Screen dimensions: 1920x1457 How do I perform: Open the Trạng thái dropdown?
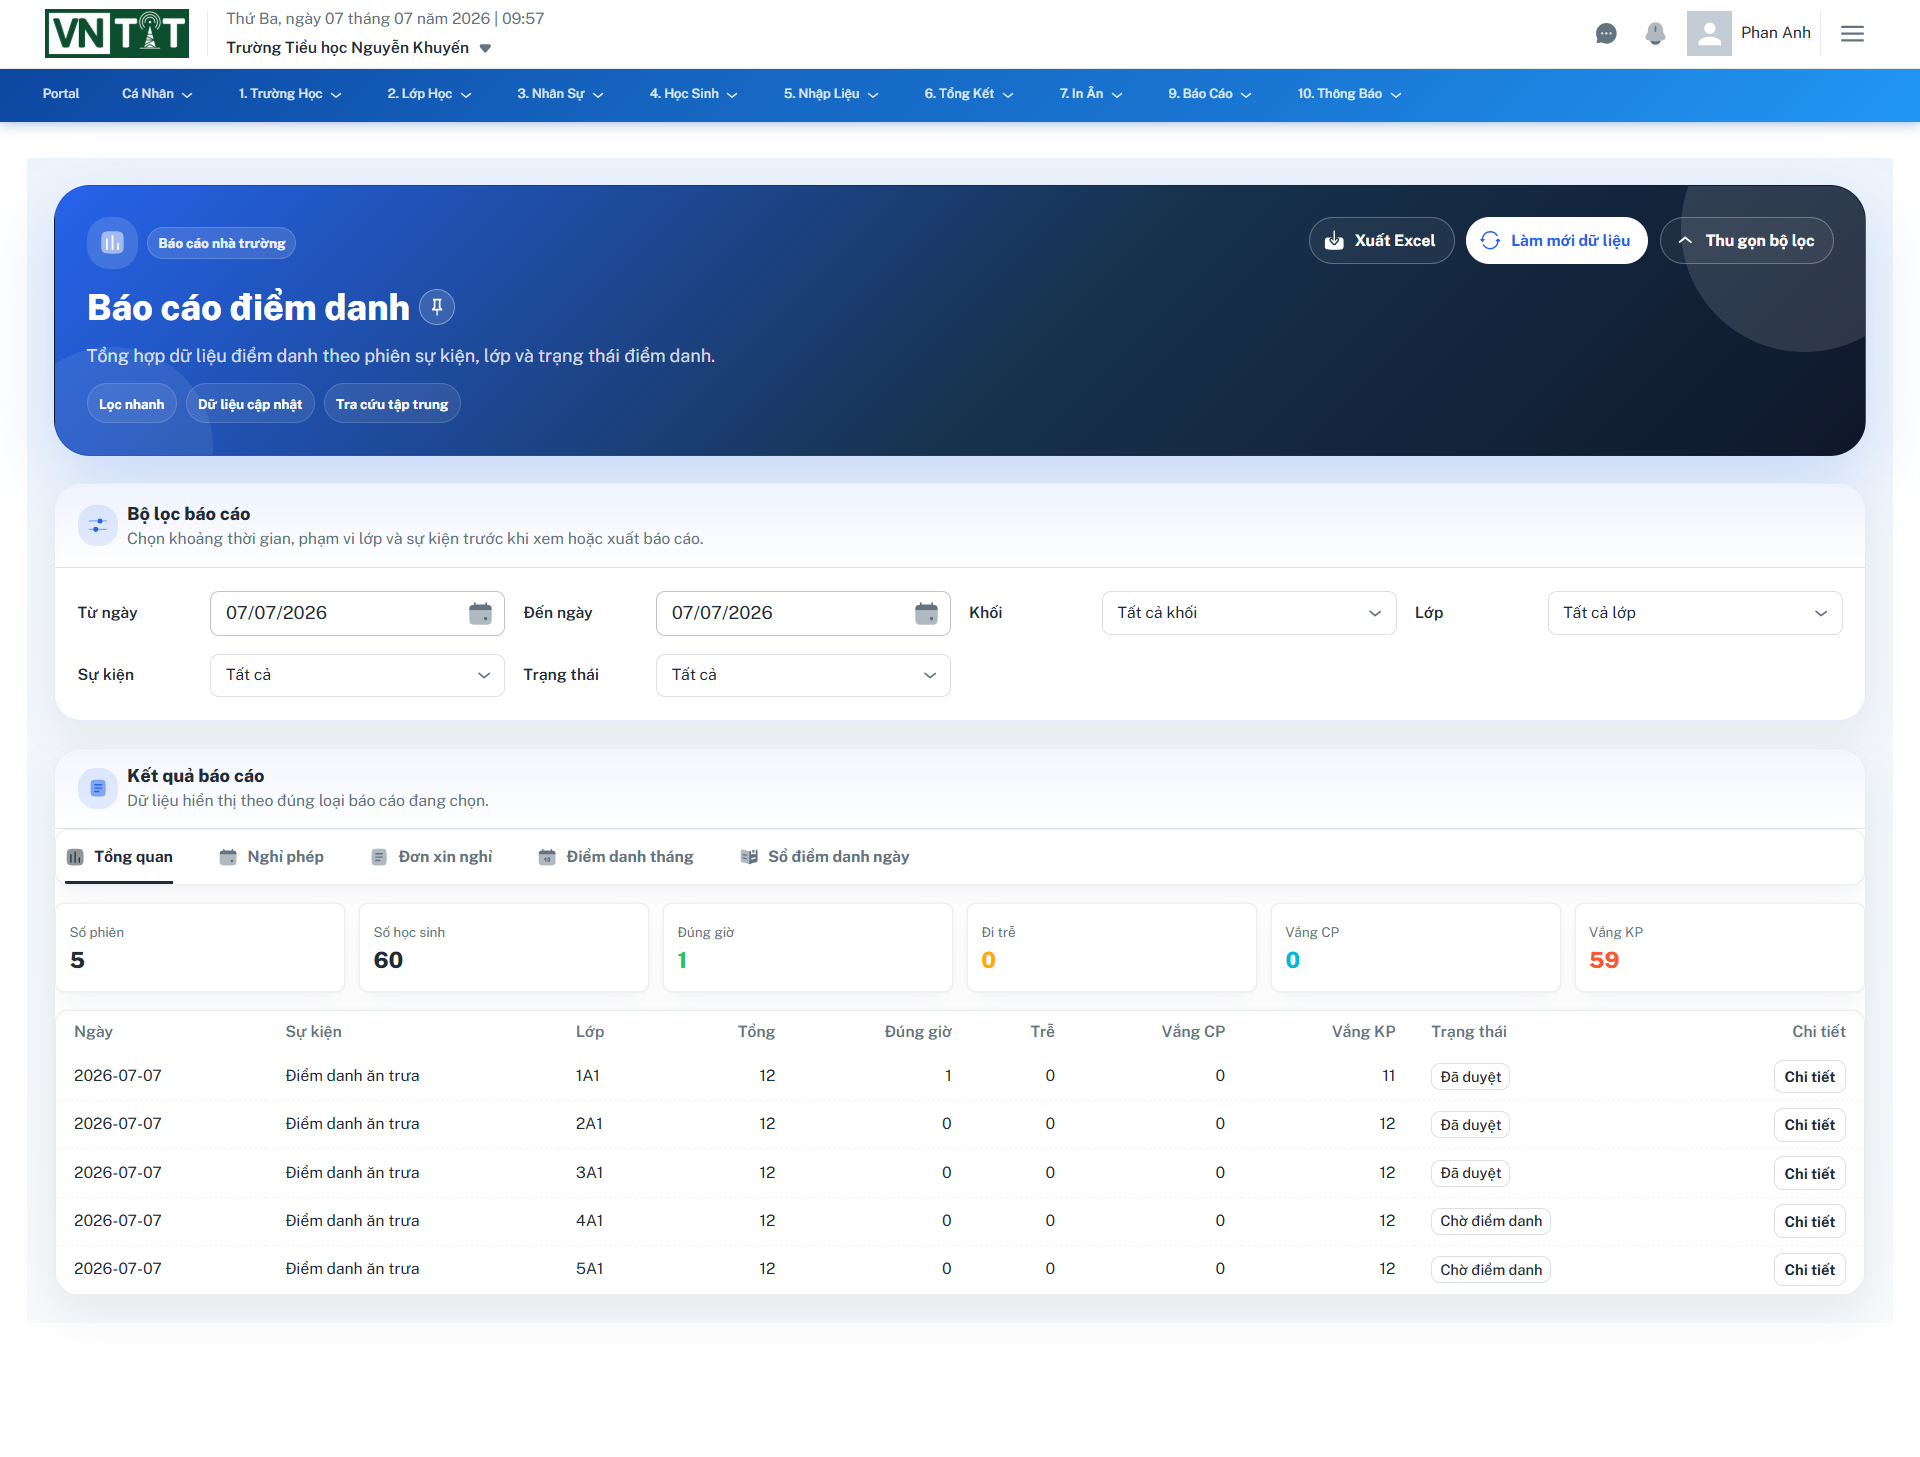(x=803, y=675)
